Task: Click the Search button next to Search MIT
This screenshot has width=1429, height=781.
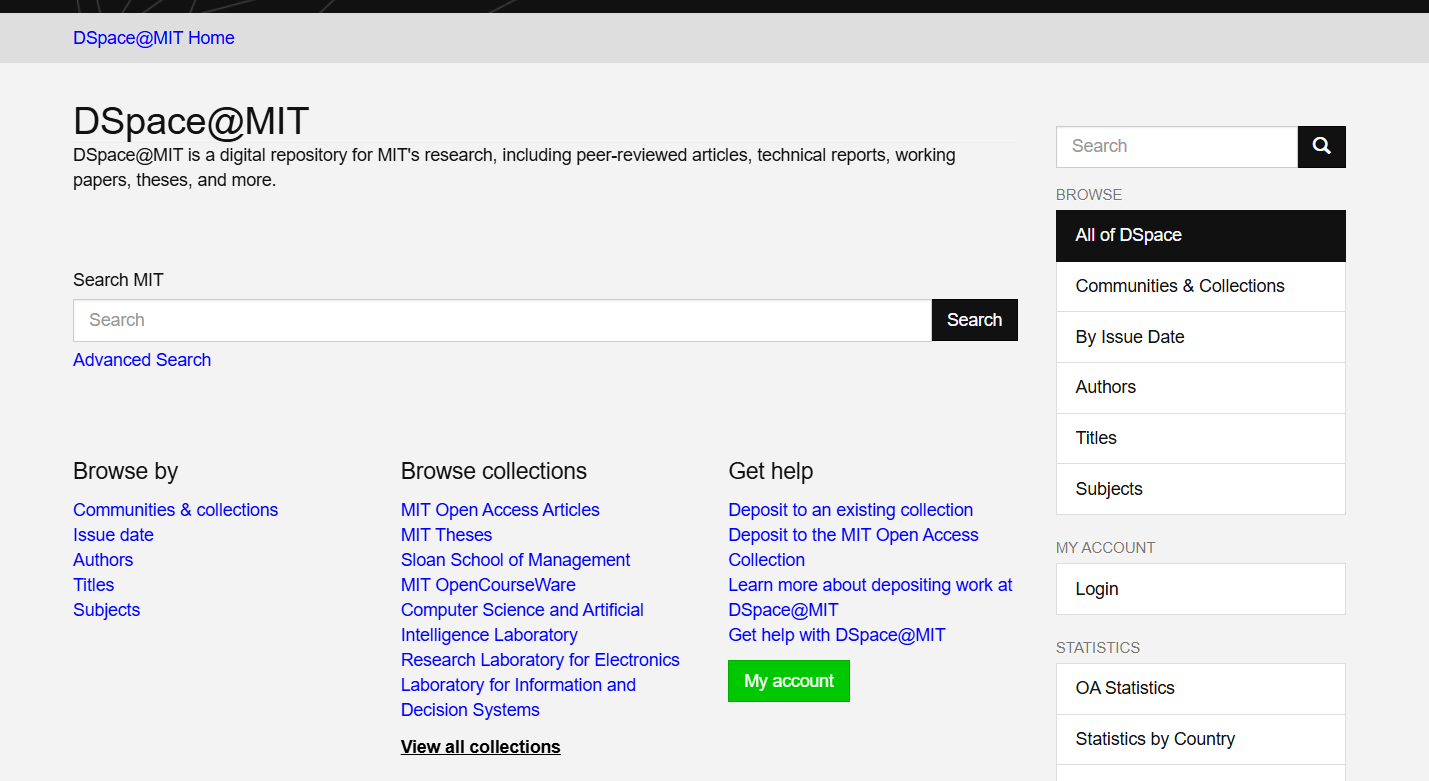Action: point(973,319)
